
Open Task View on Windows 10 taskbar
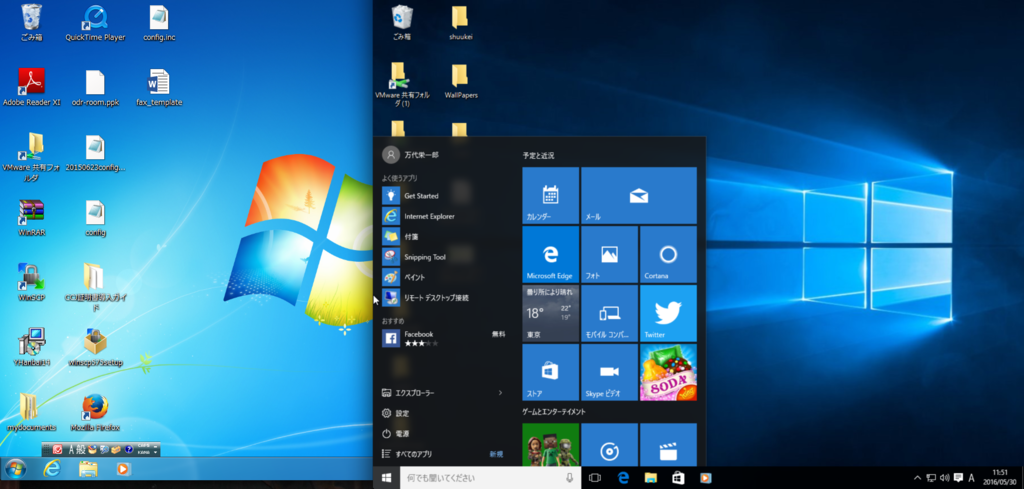[595, 478]
